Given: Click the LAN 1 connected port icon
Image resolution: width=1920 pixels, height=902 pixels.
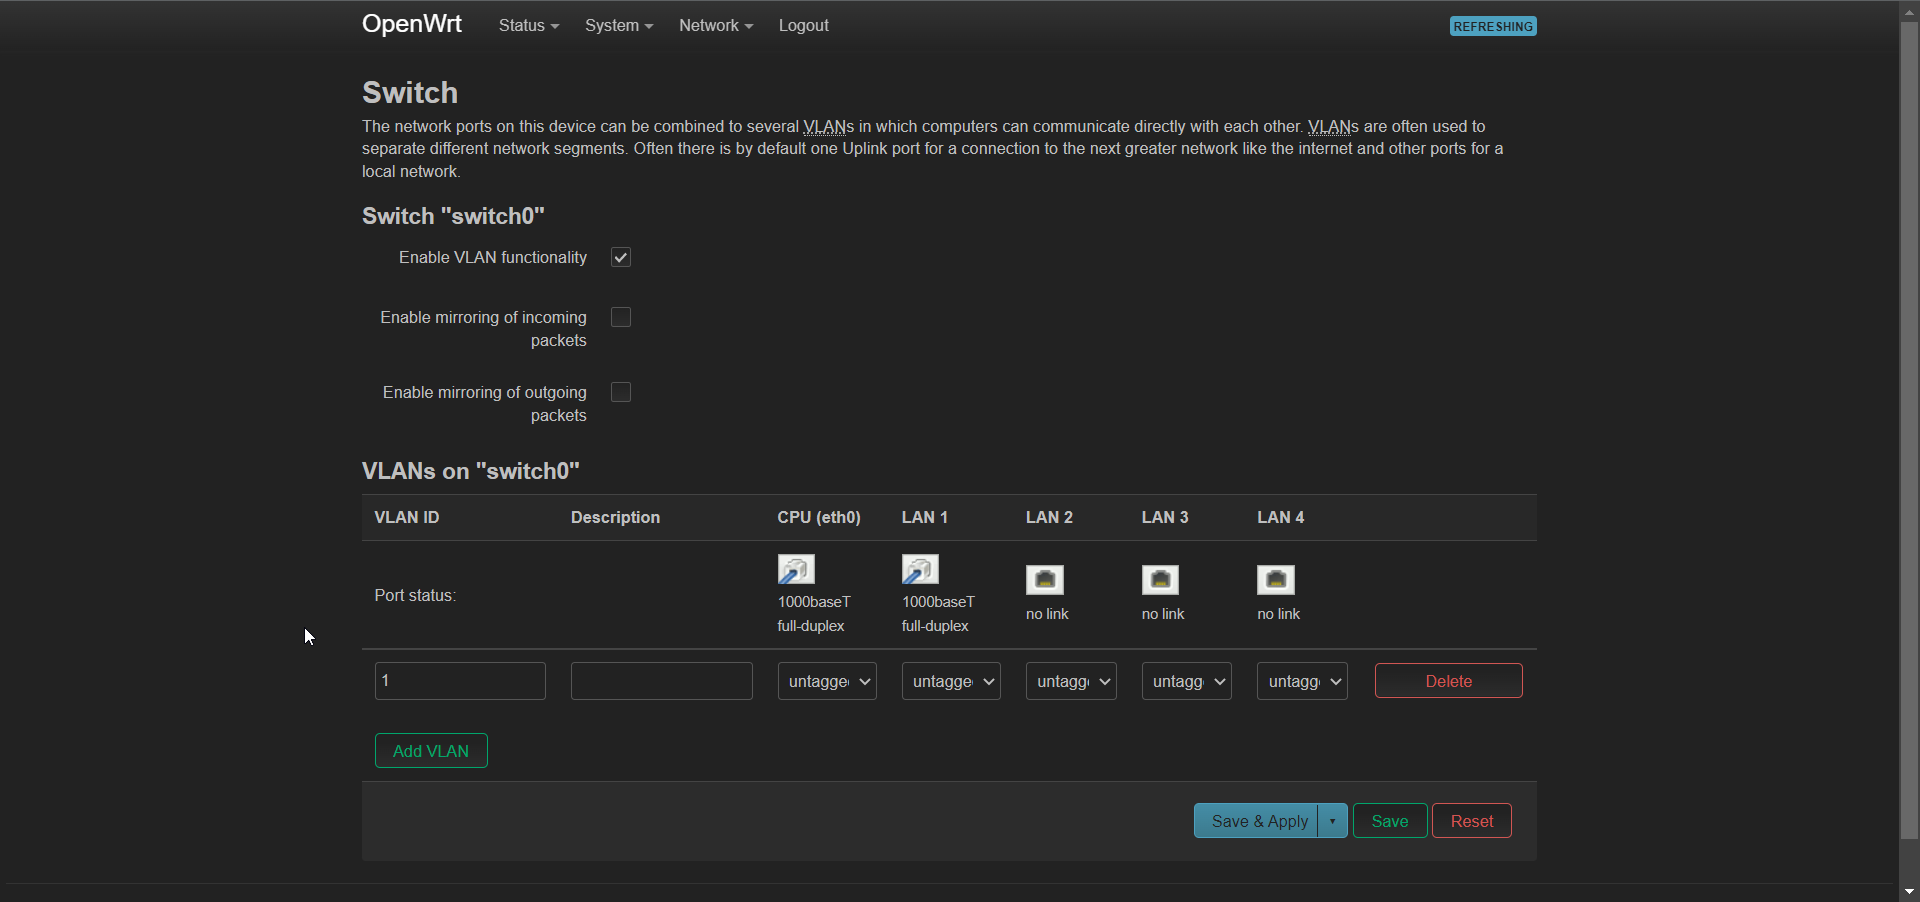Looking at the screenshot, I should (x=920, y=569).
